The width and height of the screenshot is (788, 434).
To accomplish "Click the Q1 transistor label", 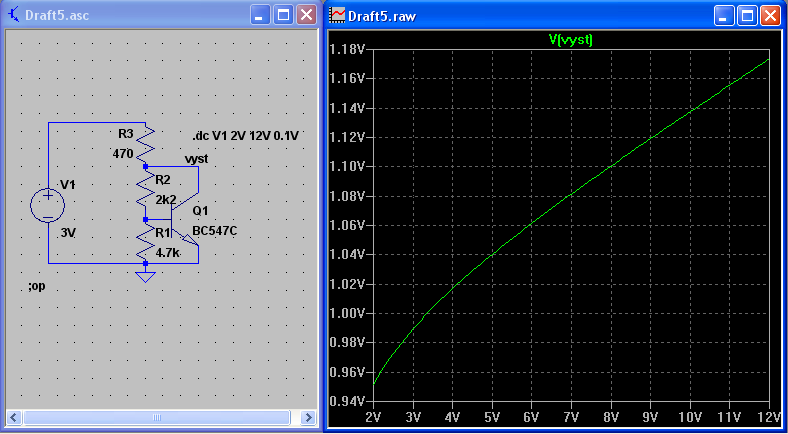I will tap(201, 210).
